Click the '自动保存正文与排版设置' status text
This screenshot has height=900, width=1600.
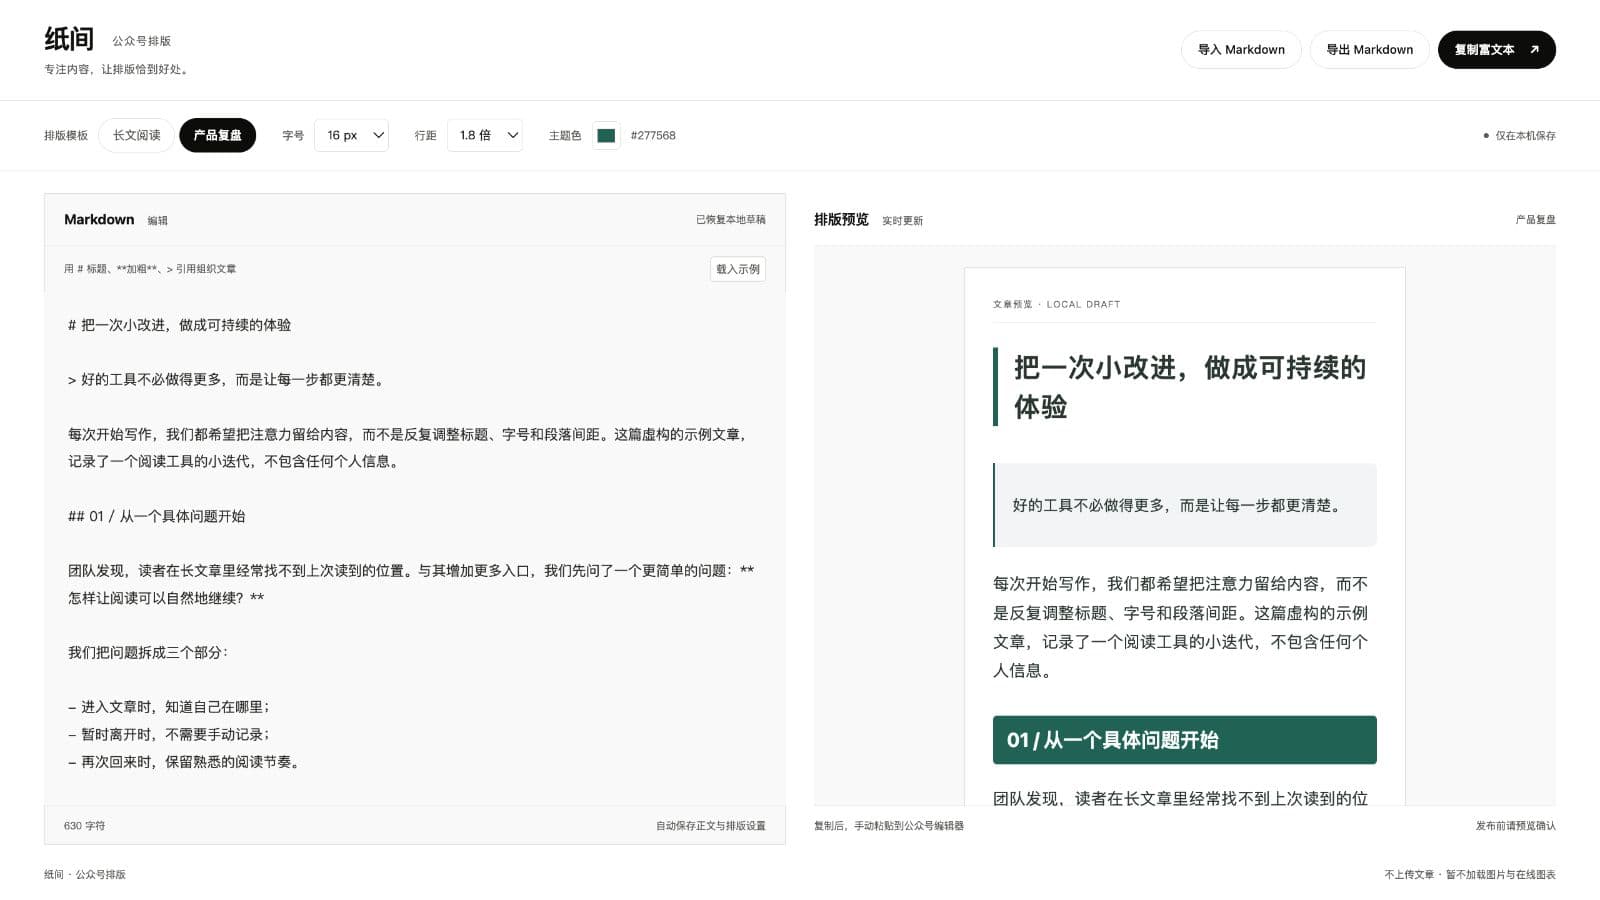click(711, 826)
